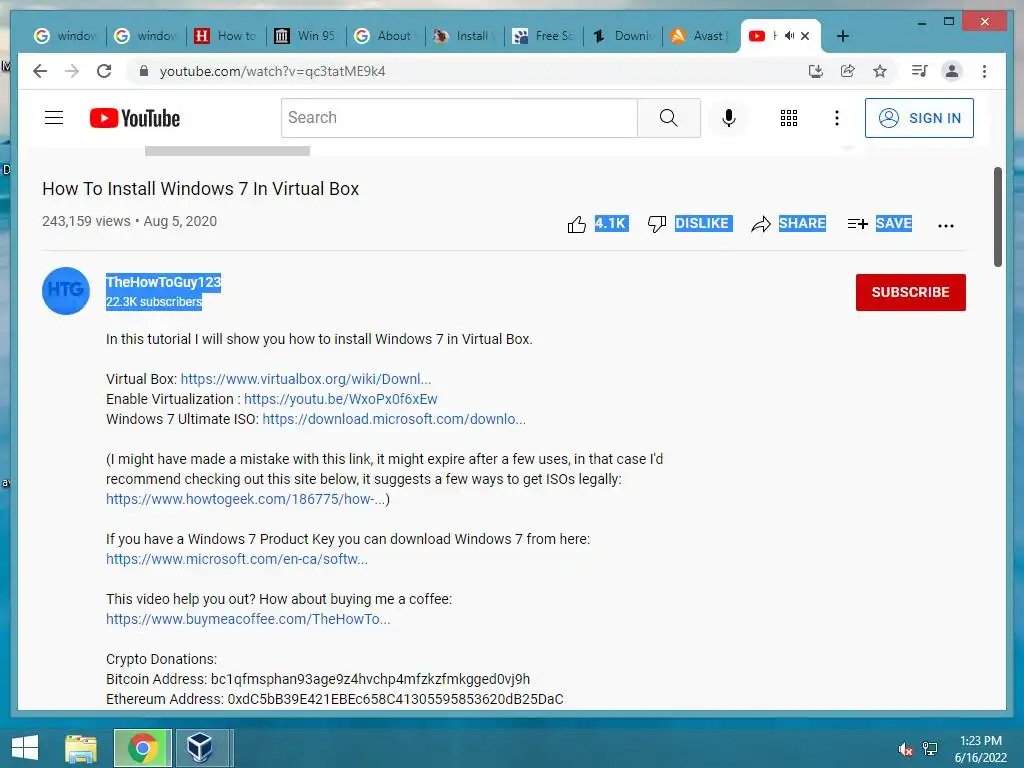
Task: Like the video with thumbs up
Action: tap(577, 225)
